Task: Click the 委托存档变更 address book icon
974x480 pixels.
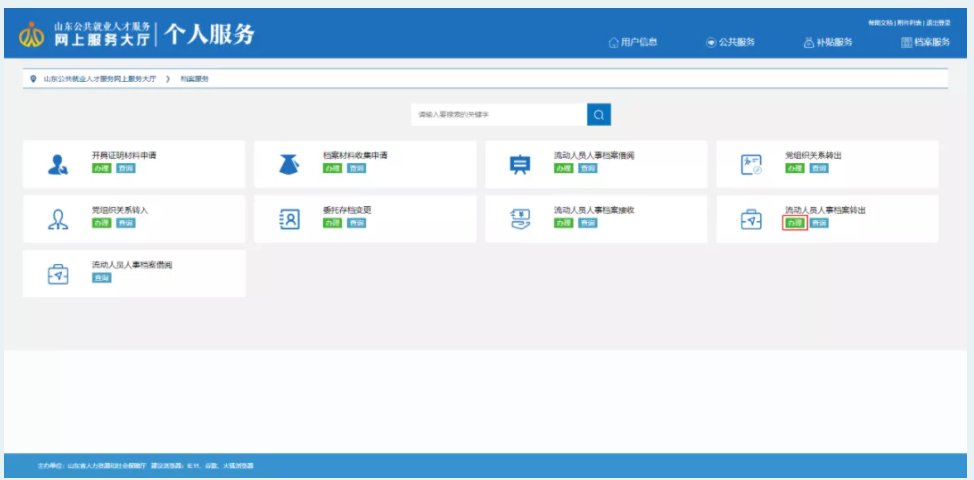Action: click(289, 219)
